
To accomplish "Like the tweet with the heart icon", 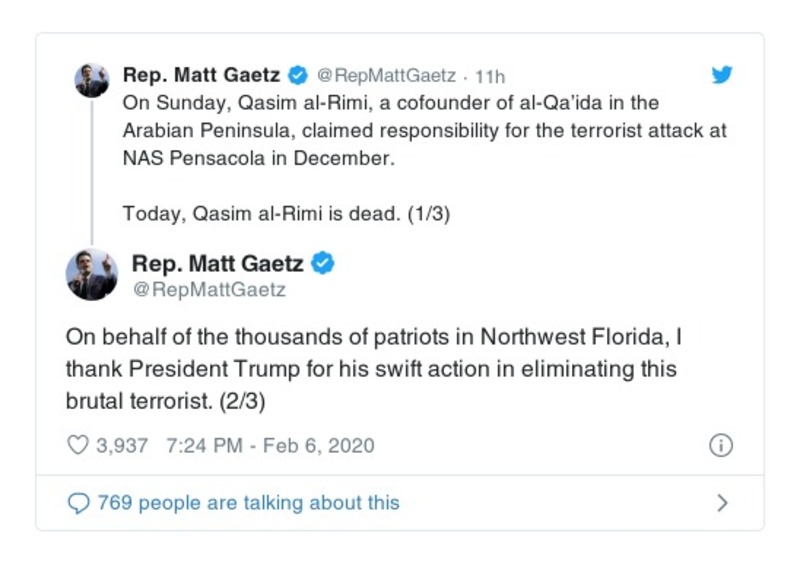I will [x=77, y=445].
